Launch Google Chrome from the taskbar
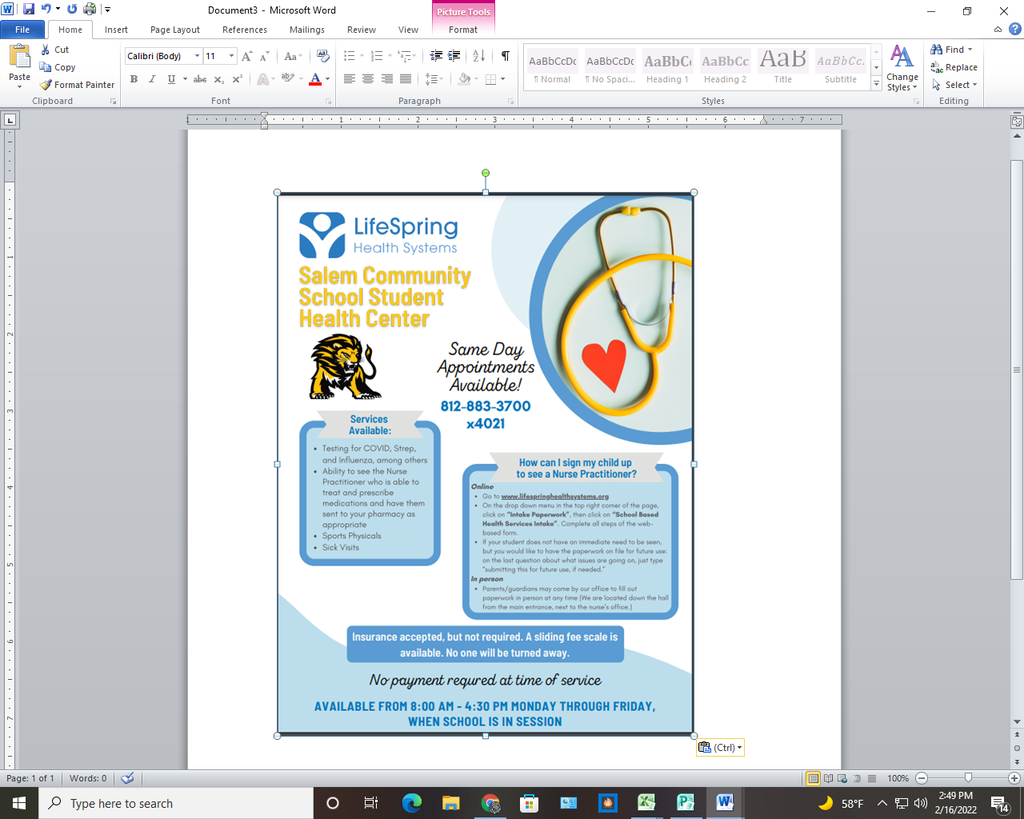This screenshot has width=1024, height=819. point(490,803)
